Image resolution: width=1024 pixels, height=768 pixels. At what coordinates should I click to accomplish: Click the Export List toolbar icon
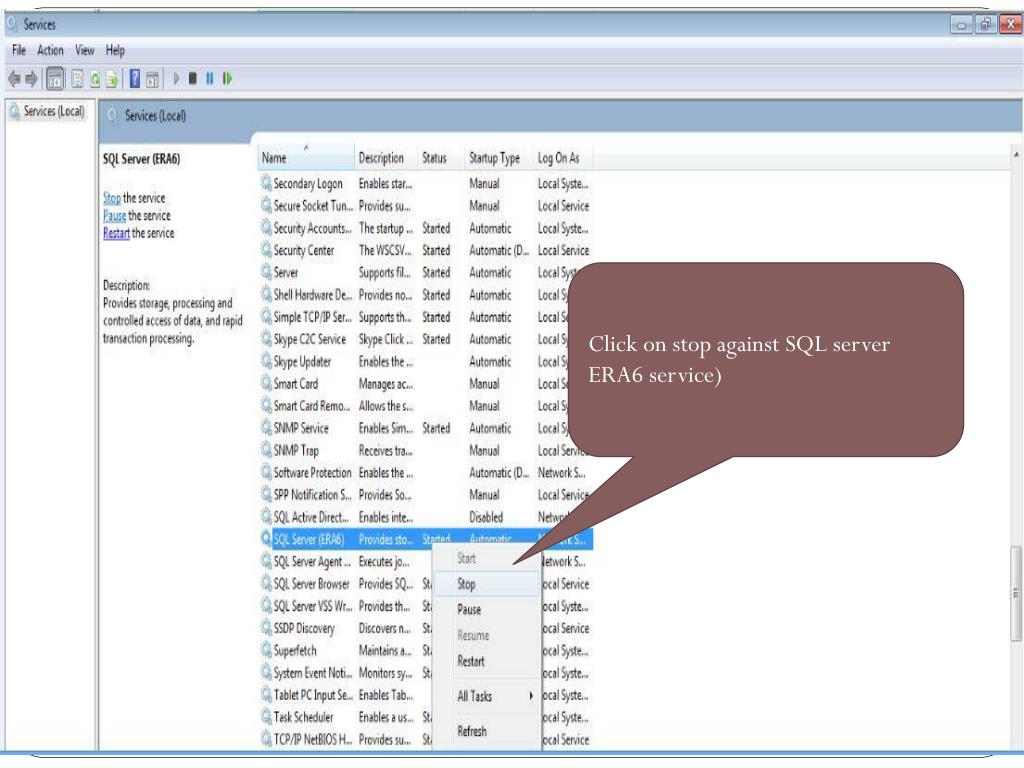pos(112,79)
